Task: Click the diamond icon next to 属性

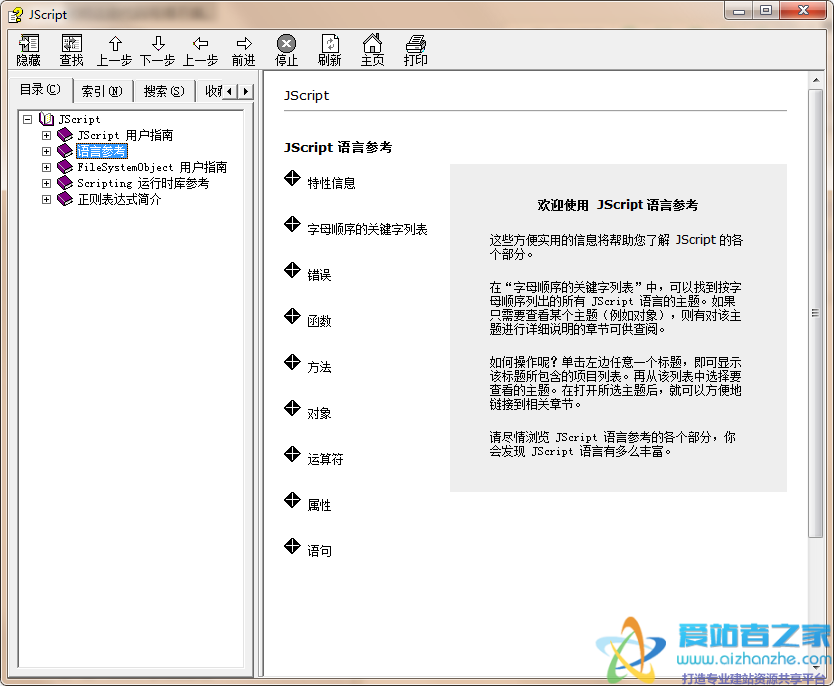Action: [x=292, y=500]
